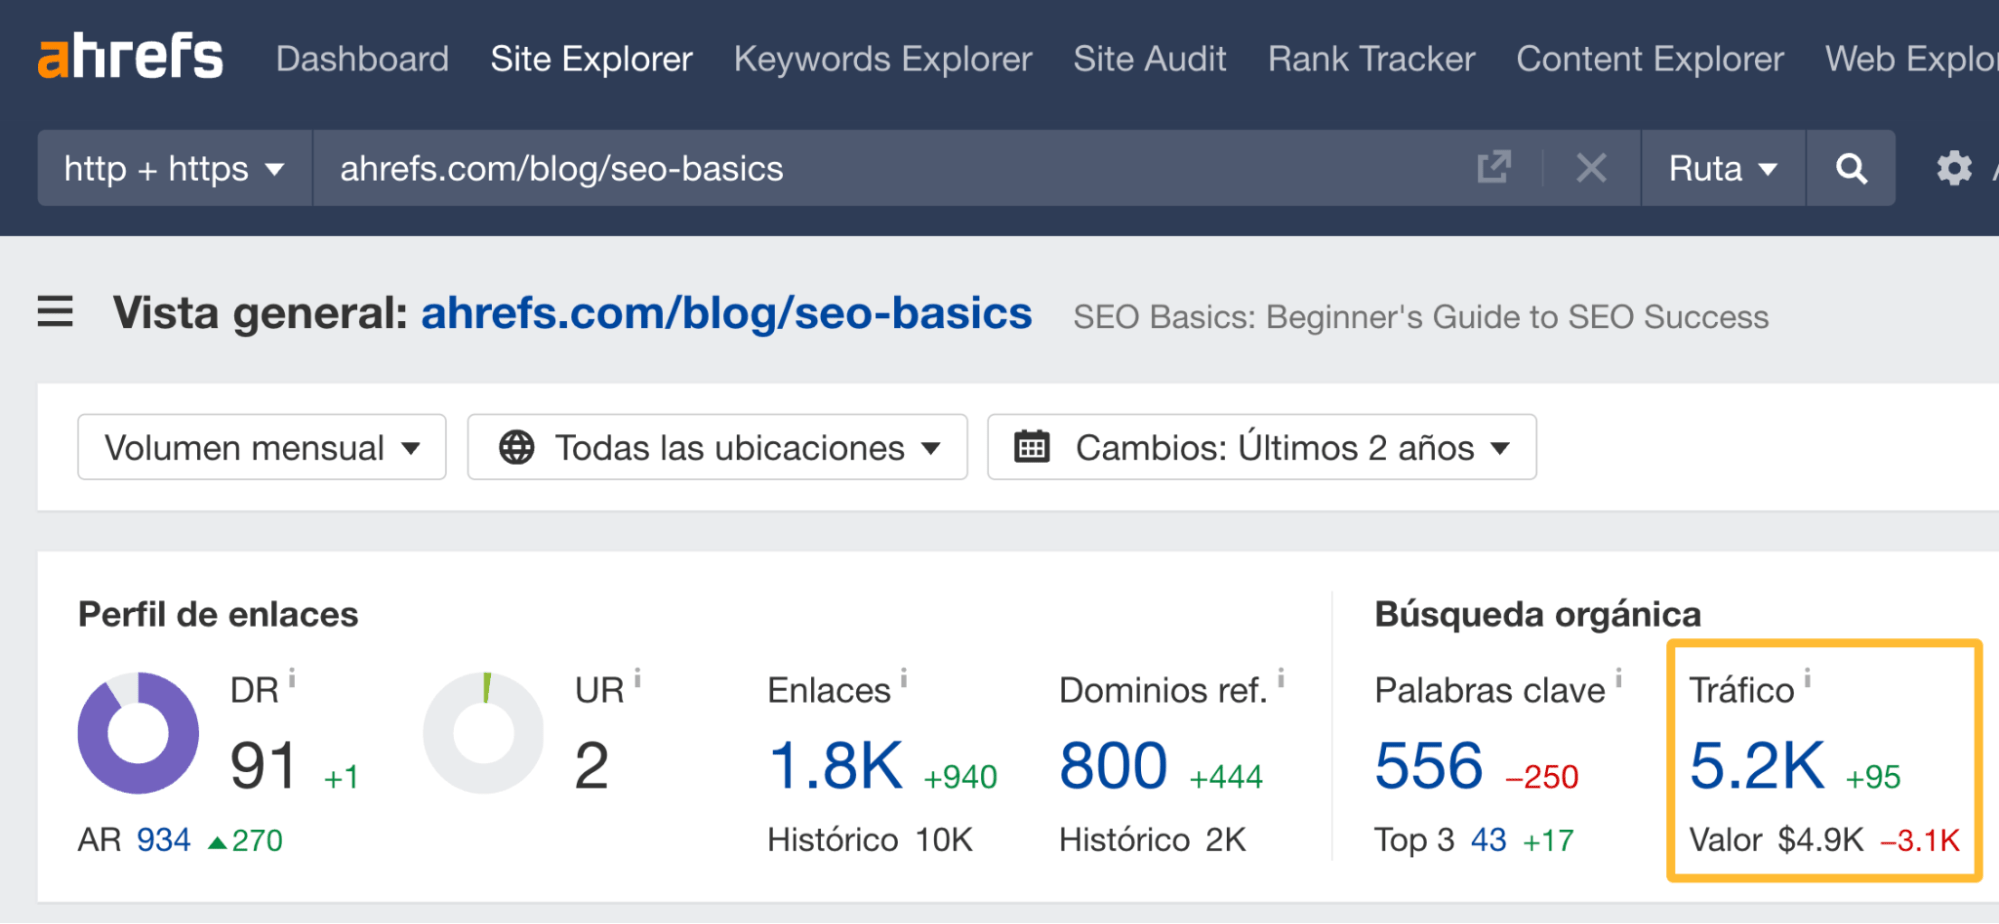Screen dimensions: 1999x924
Task: Show the UR info tooltip
Action: (638, 678)
